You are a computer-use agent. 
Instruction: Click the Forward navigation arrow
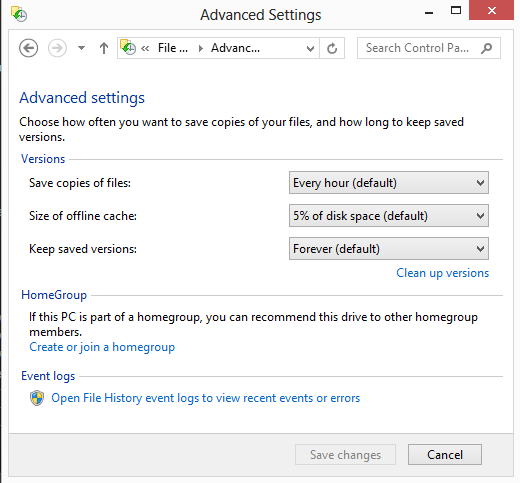(57, 48)
